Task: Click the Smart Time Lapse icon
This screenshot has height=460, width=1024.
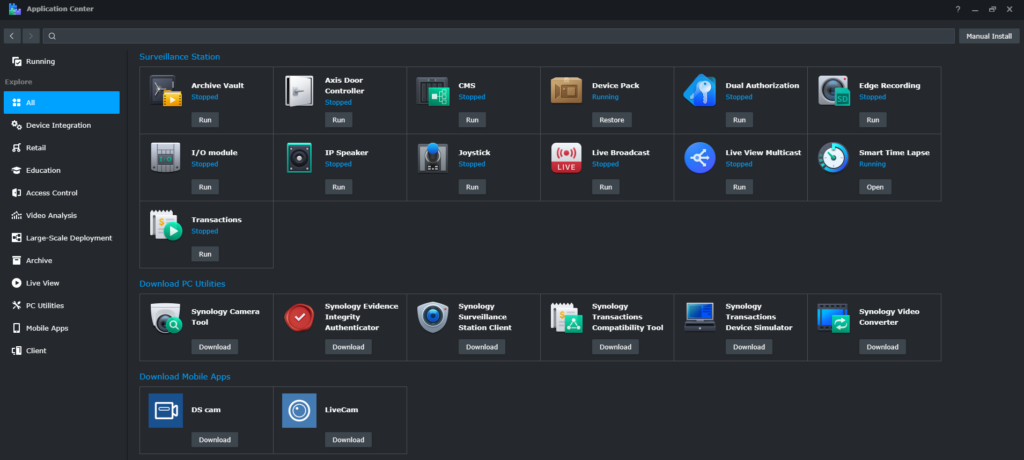Action: (x=833, y=157)
